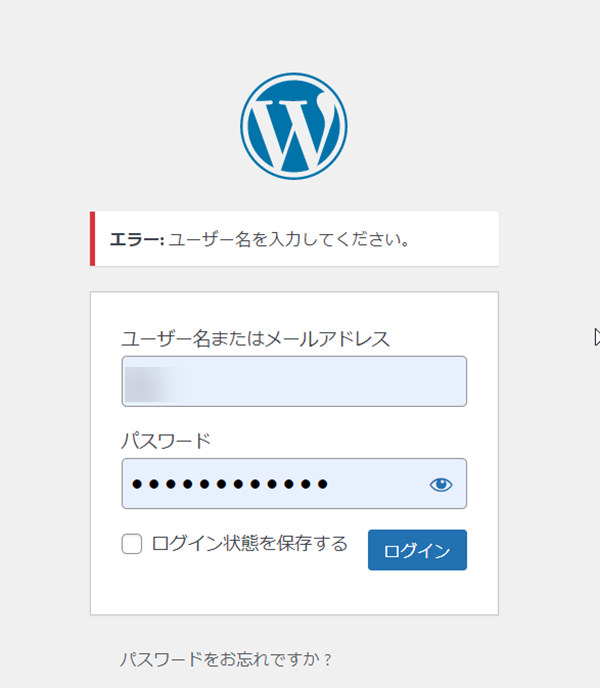The width and height of the screenshot is (600, 688).
Task: Click the blurred text inside username field
Action: [x=154, y=384]
